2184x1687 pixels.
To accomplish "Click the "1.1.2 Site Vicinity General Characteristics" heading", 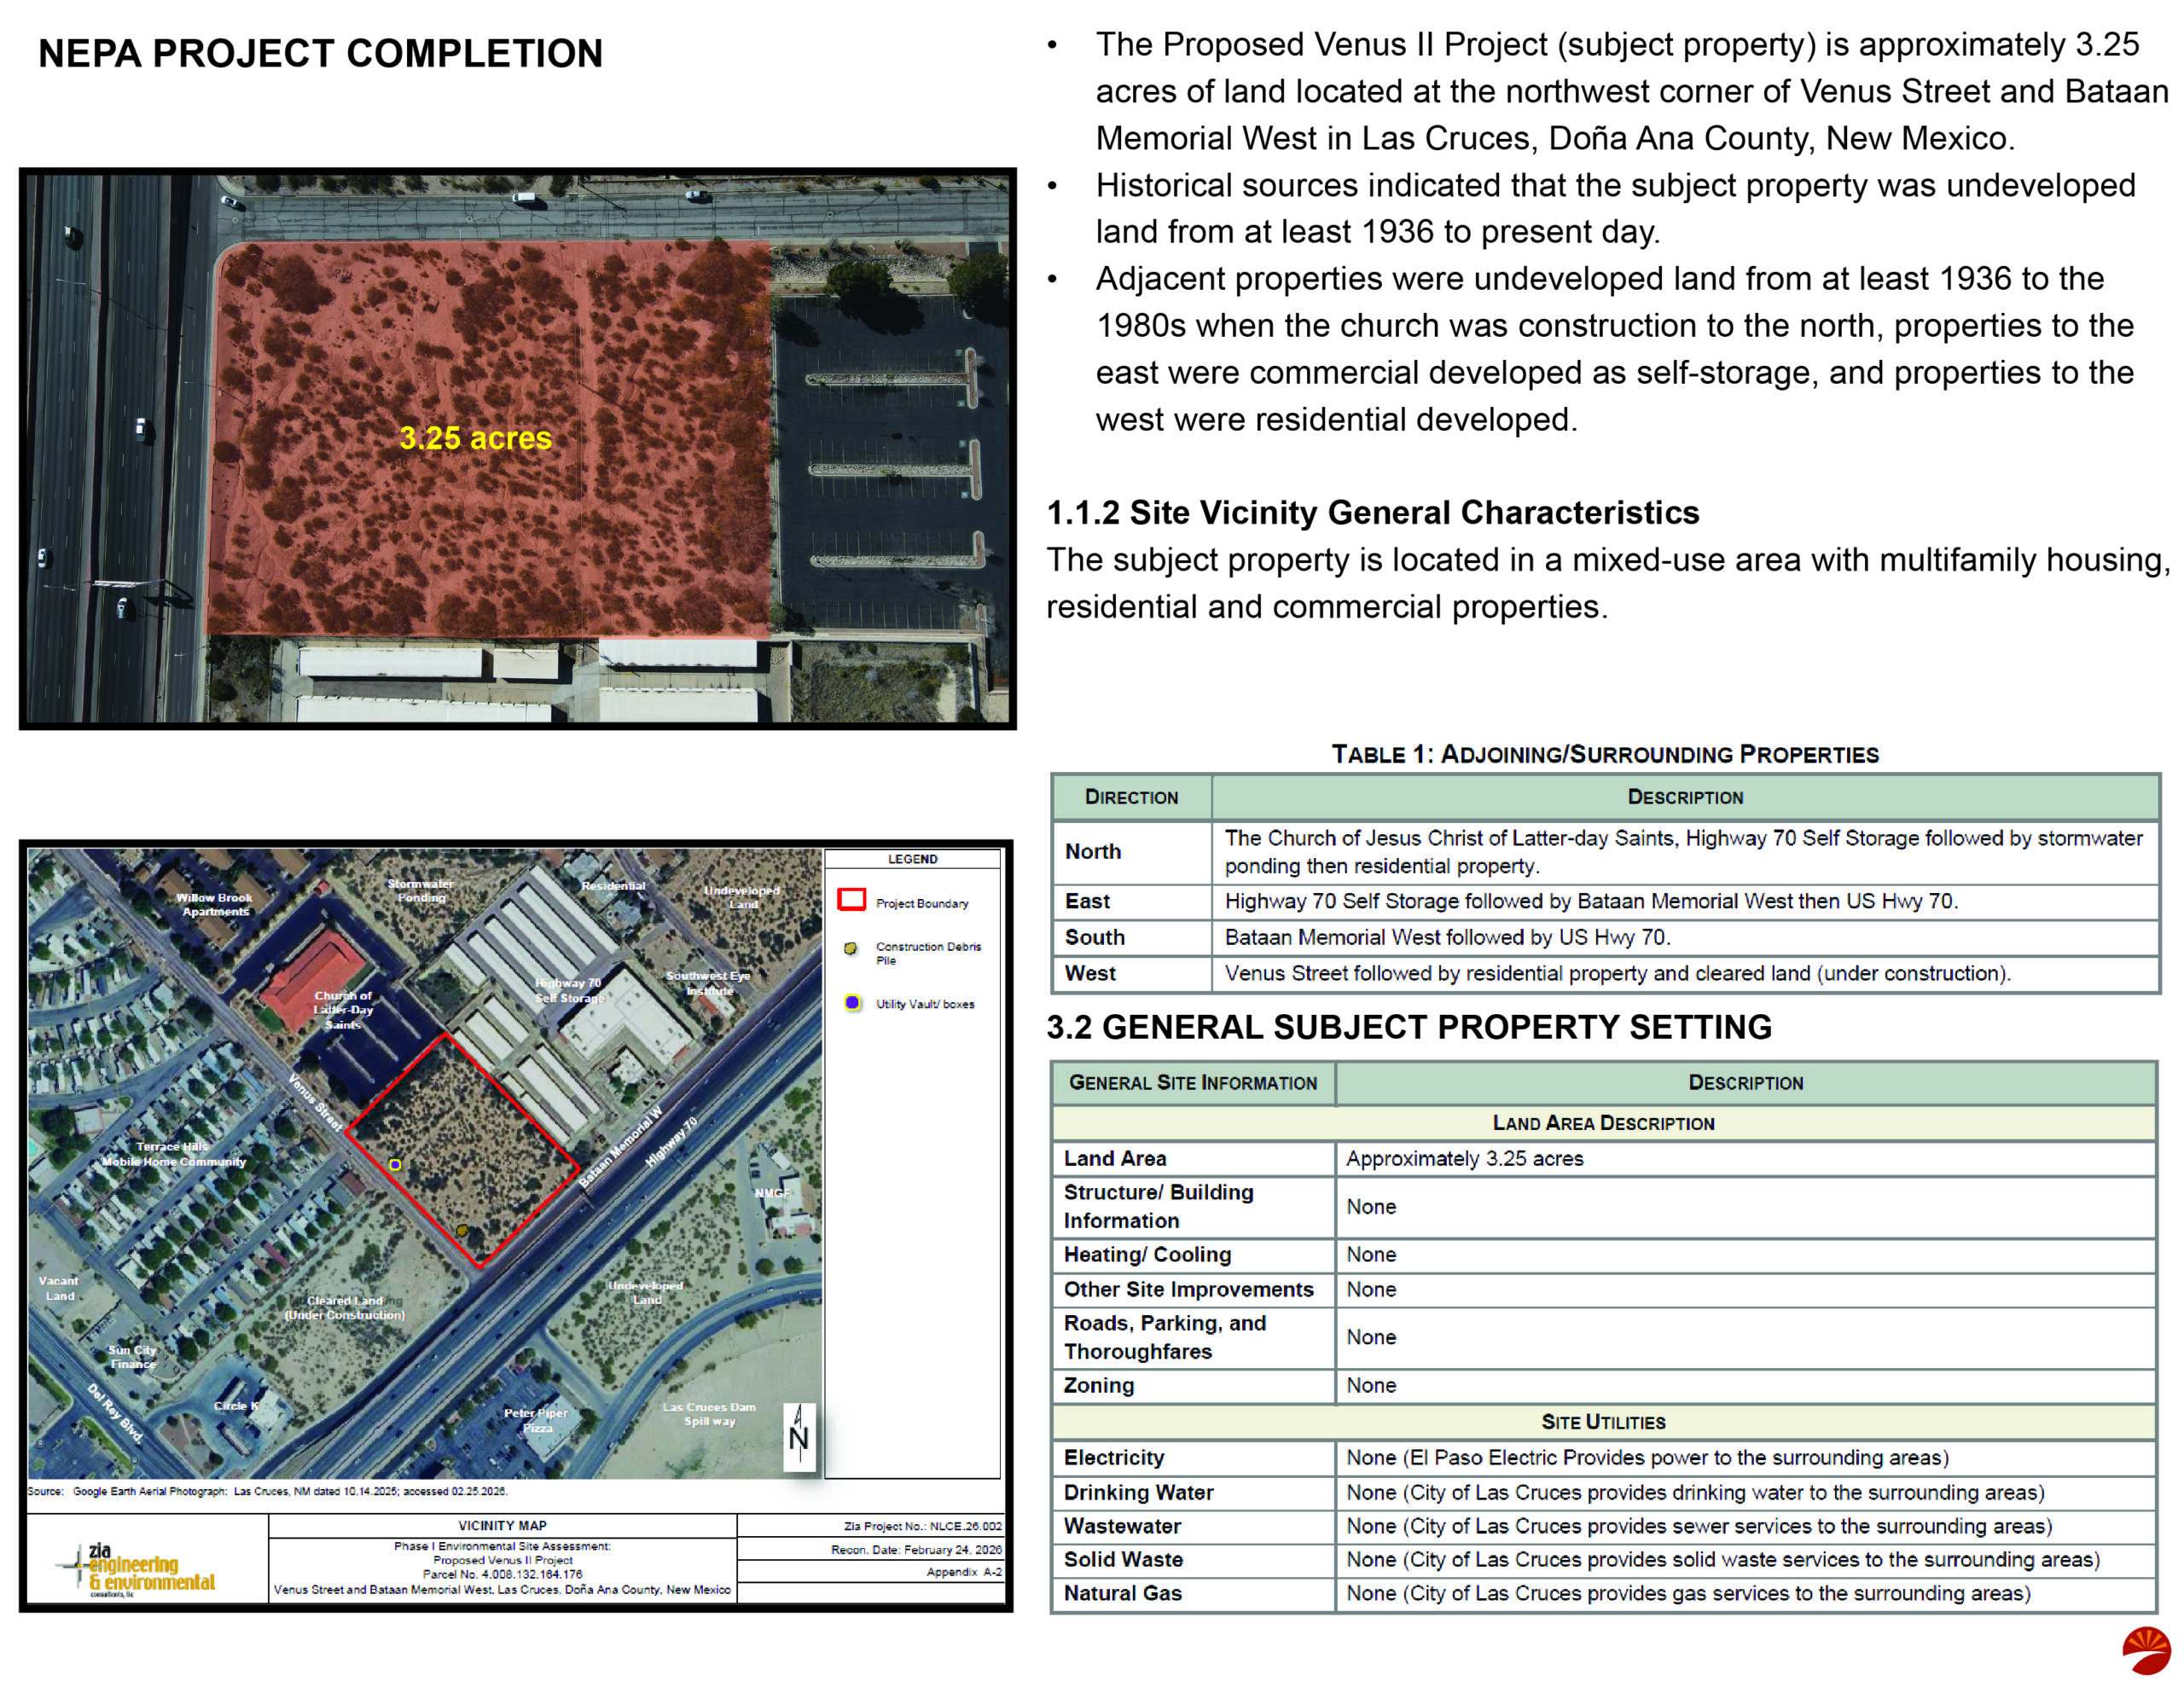I will (1372, 512).
